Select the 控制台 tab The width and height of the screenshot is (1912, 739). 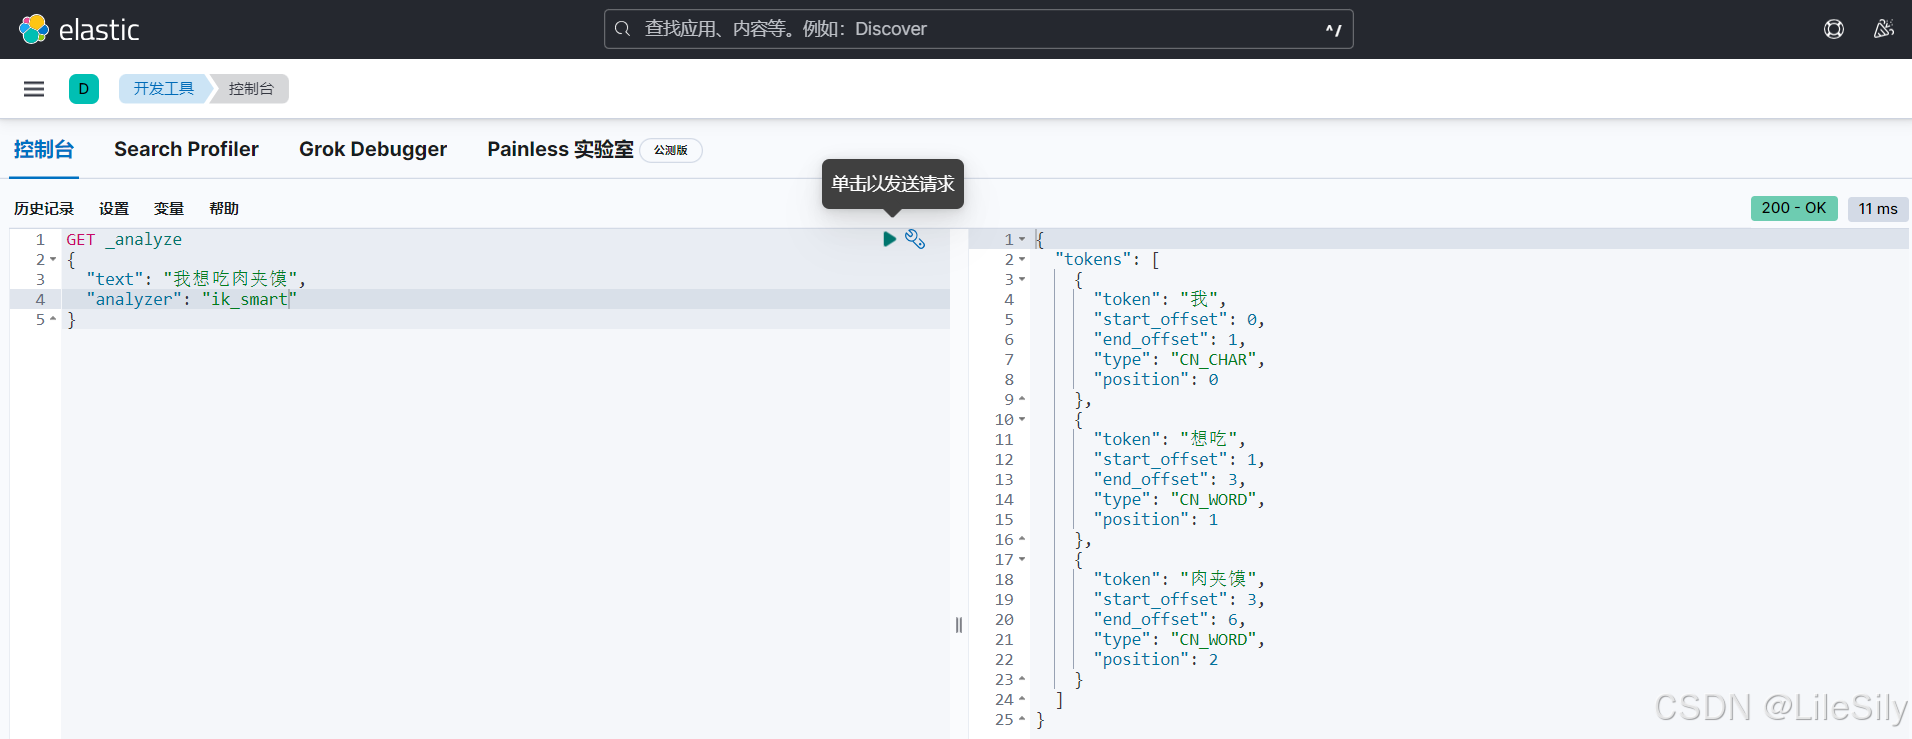pos(44,150)
